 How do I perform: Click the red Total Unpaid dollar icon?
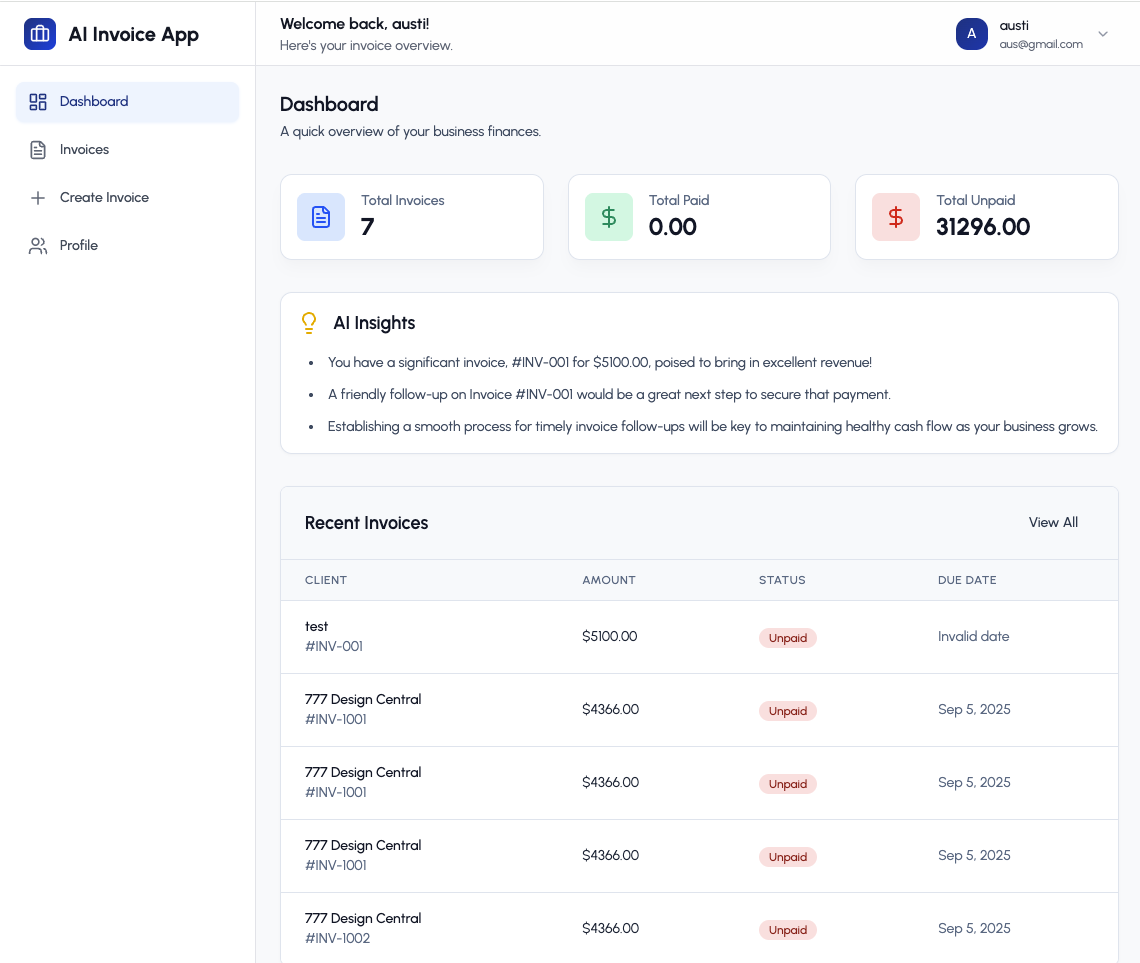coord(896,217)
